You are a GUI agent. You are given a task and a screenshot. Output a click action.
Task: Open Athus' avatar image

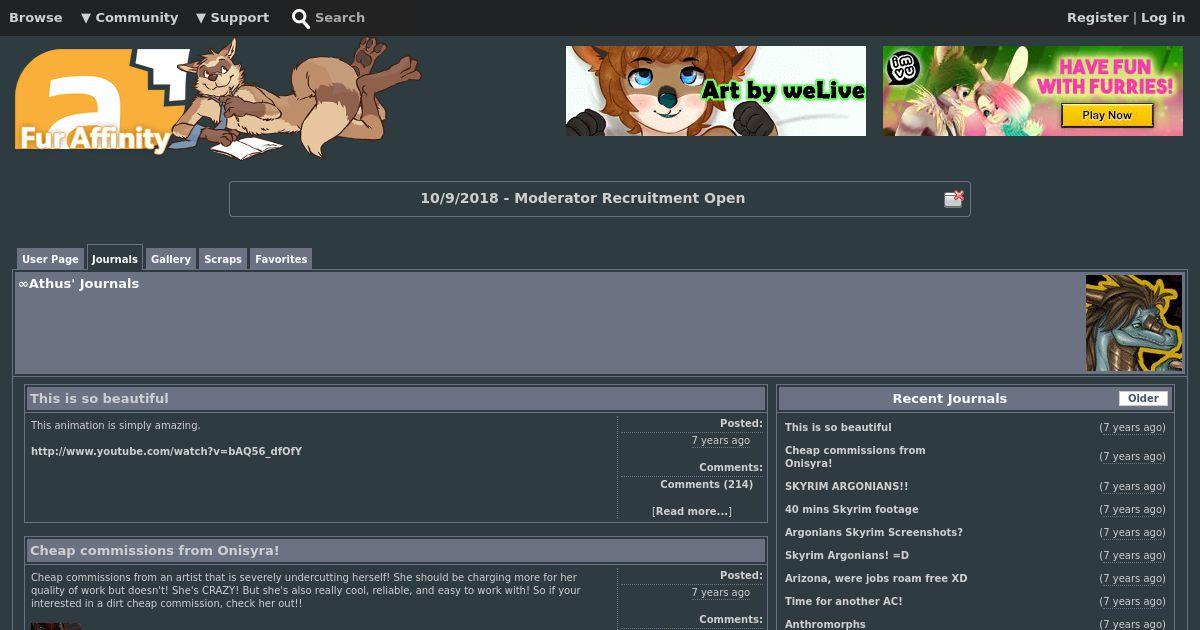click(x=1134, y=323)
